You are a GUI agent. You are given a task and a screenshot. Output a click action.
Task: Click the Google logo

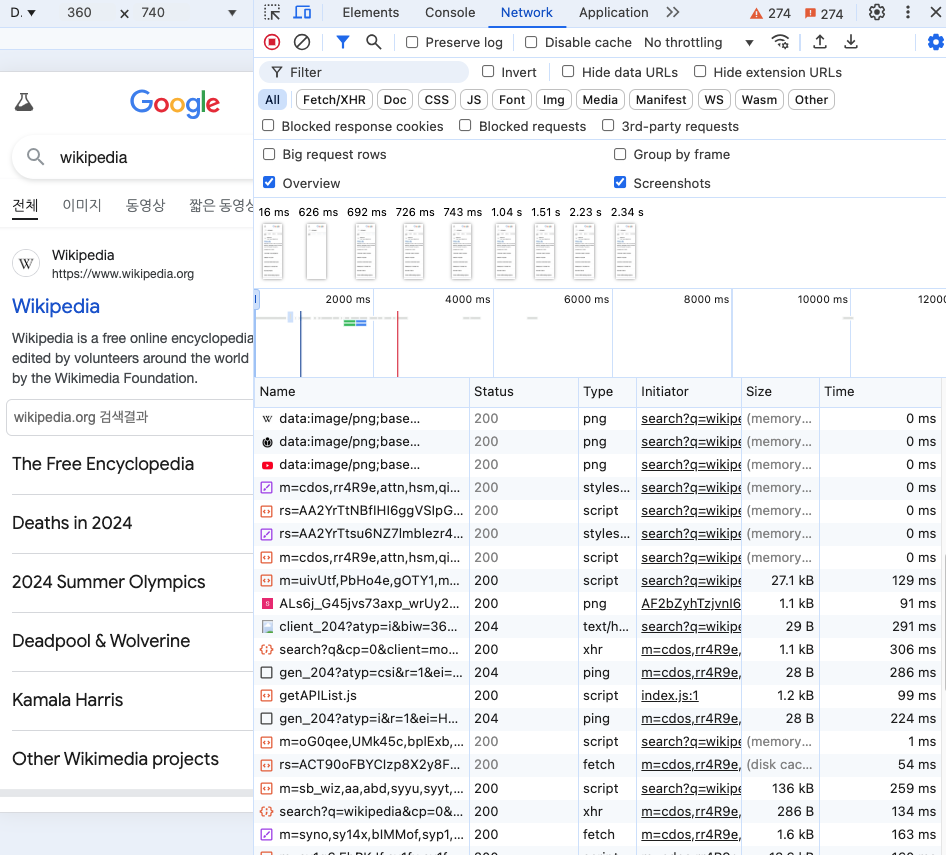(175, 103)
